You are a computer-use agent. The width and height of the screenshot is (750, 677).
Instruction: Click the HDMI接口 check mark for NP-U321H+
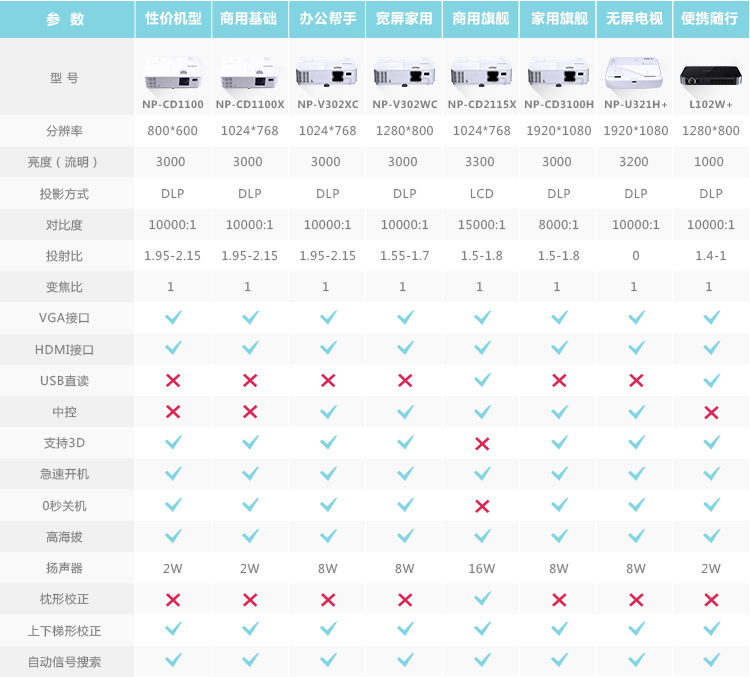tap(636, 348)
